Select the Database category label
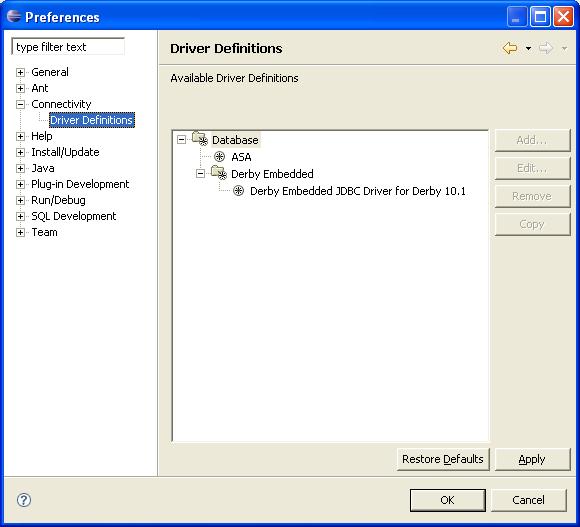Image resolution: width=580 pixels, height=527 pixels. (235, 140)
